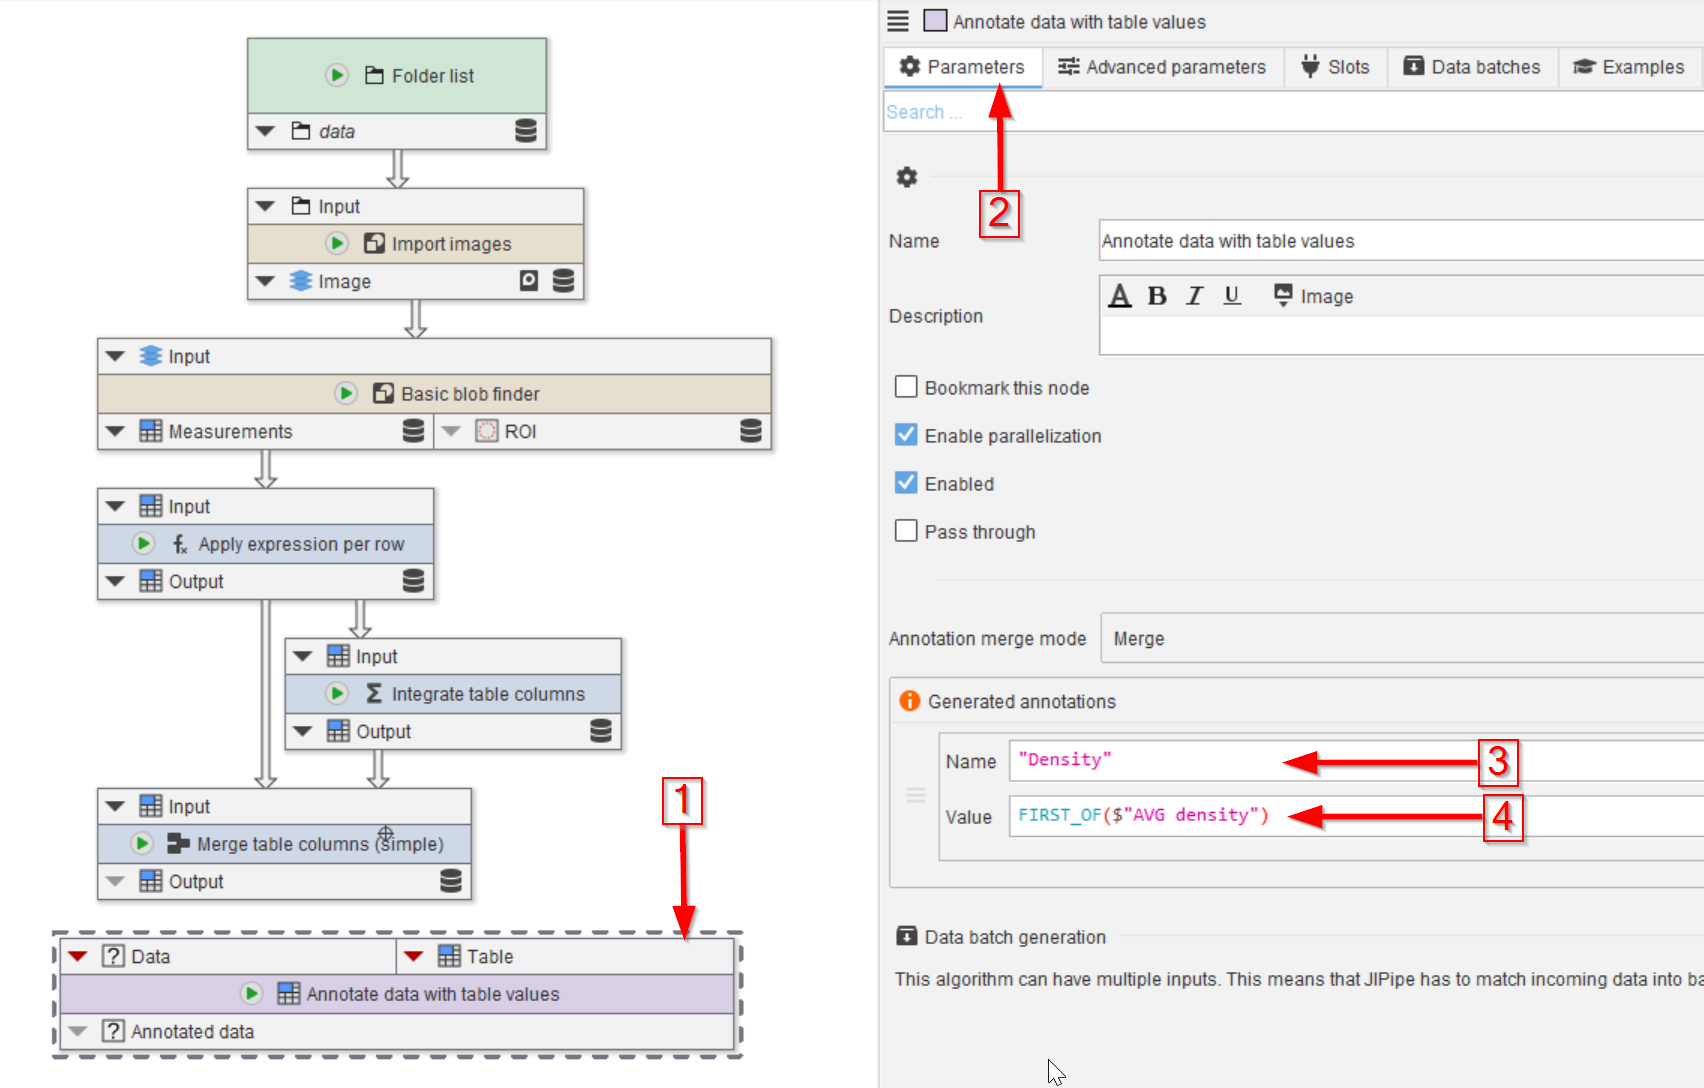1704x1088 pixels.
Task: Click the Basic blob finder run icon
Action: (346, 393)
